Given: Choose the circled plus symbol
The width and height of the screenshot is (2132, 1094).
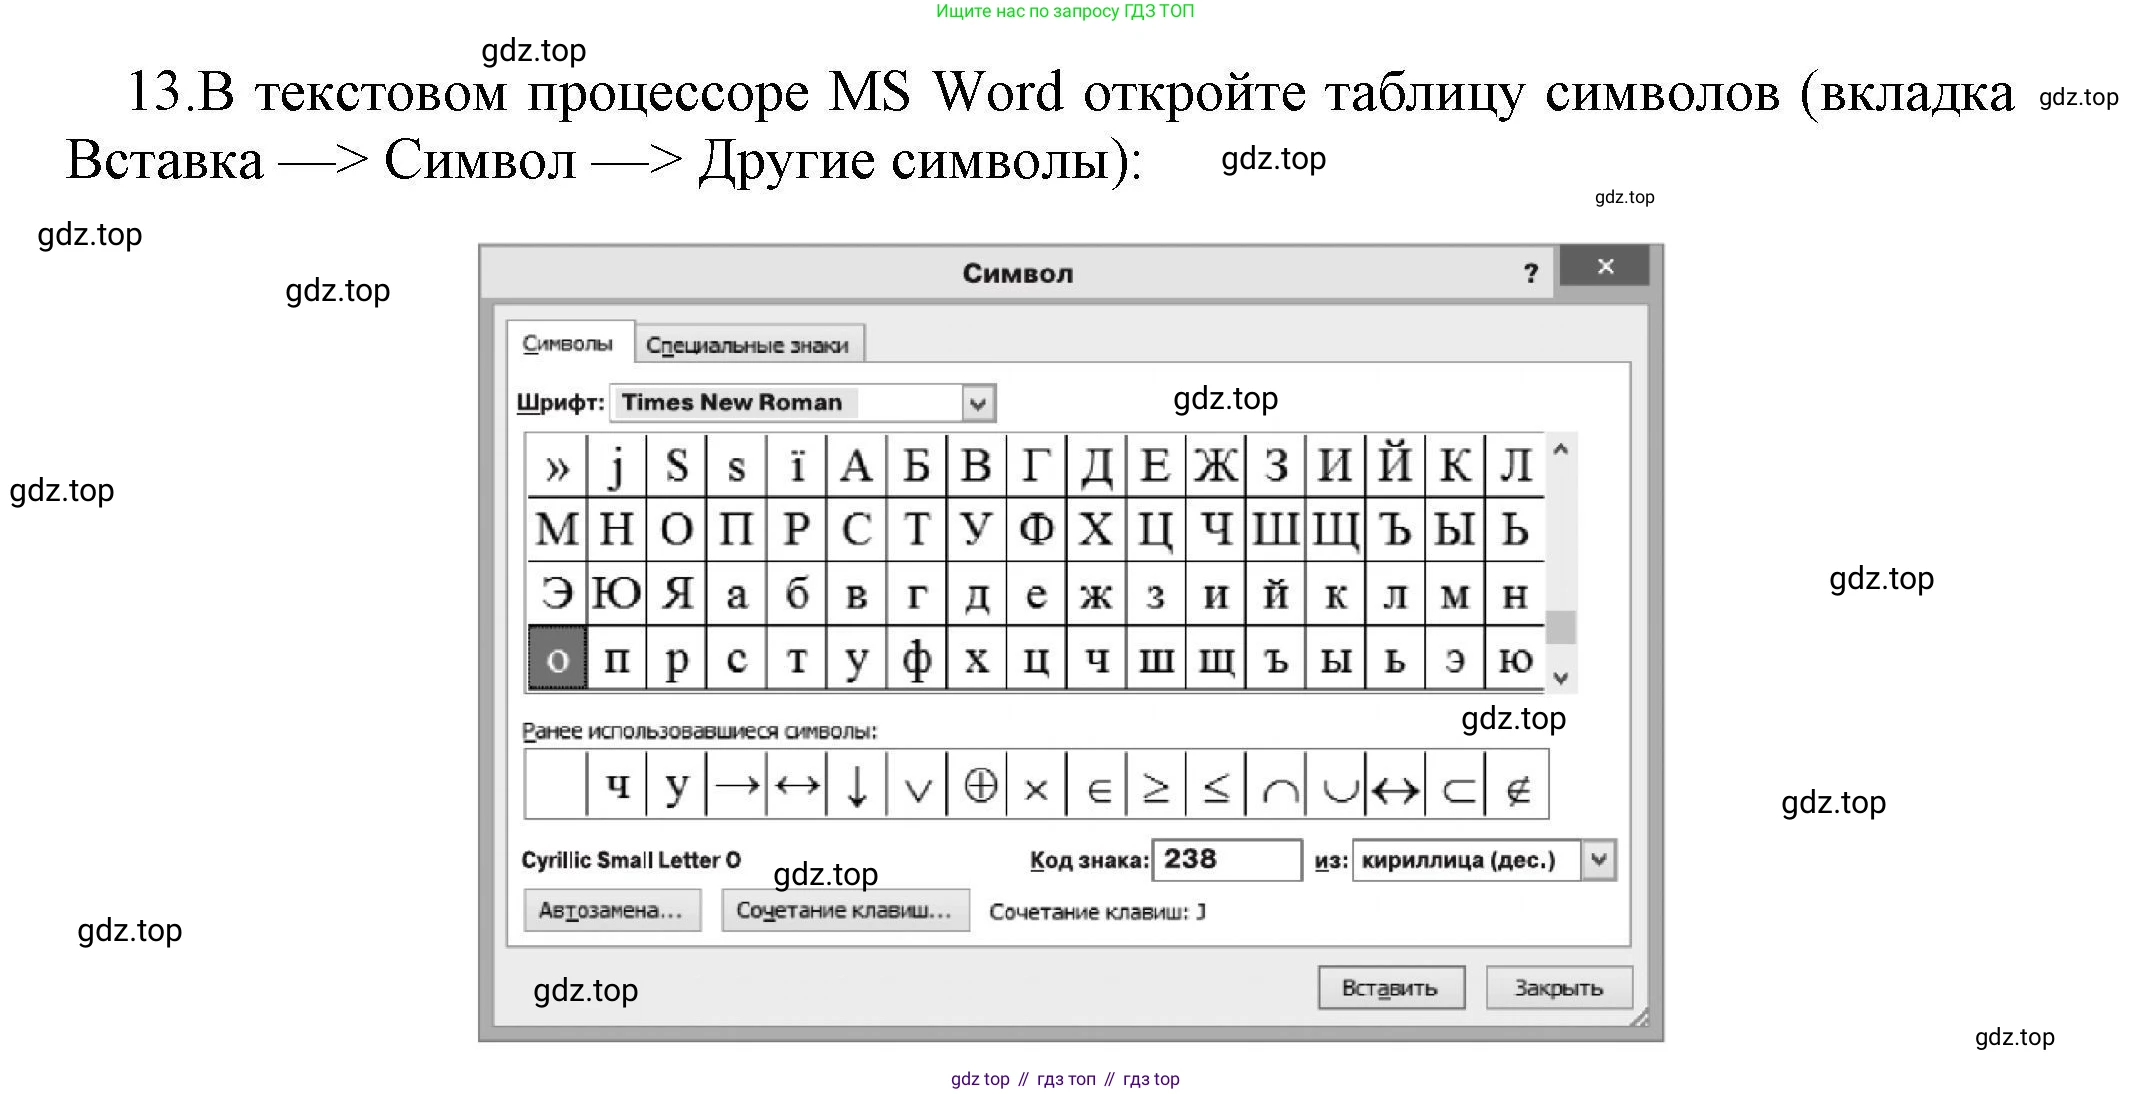Looking at the screenshot, I should pos(979,786).
